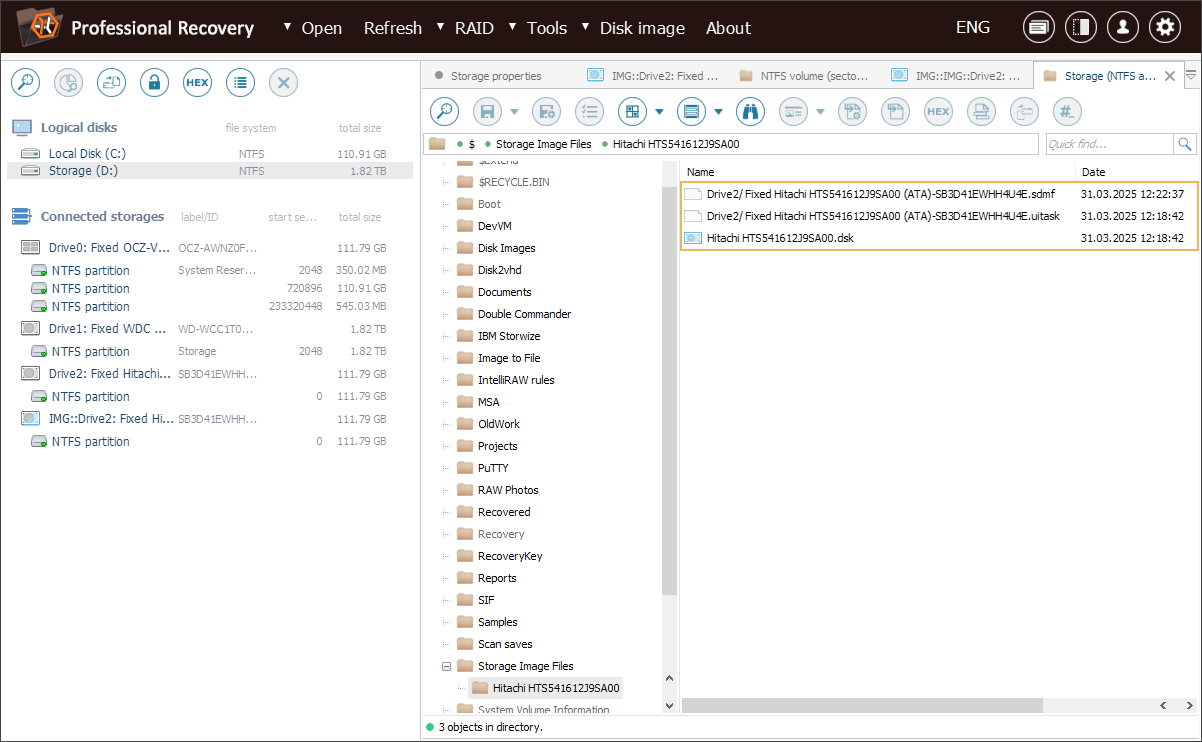
Task: Click the file with gear icon in the toolbar
Action: [852, 112]
